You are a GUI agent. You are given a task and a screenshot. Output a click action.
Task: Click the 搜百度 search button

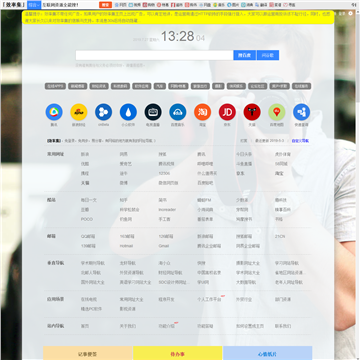click(x=245, y=55)
